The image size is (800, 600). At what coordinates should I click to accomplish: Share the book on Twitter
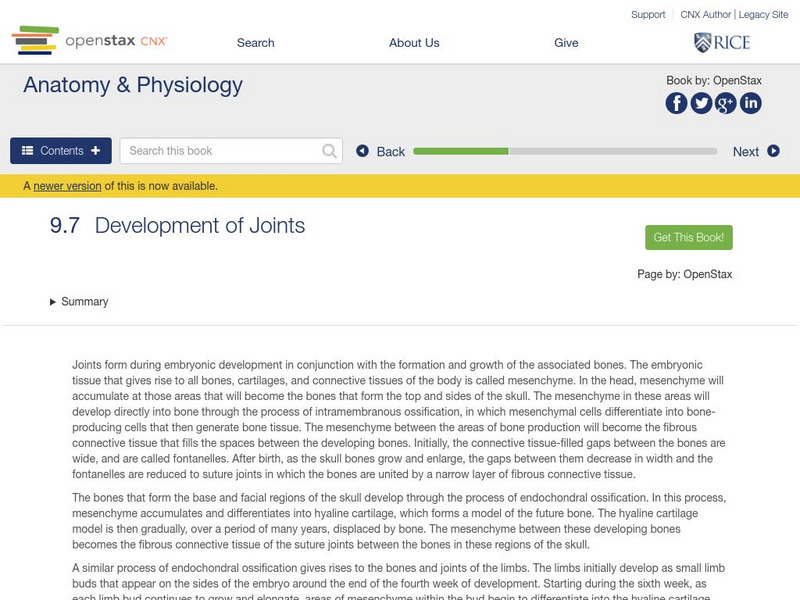pos(701,104)
